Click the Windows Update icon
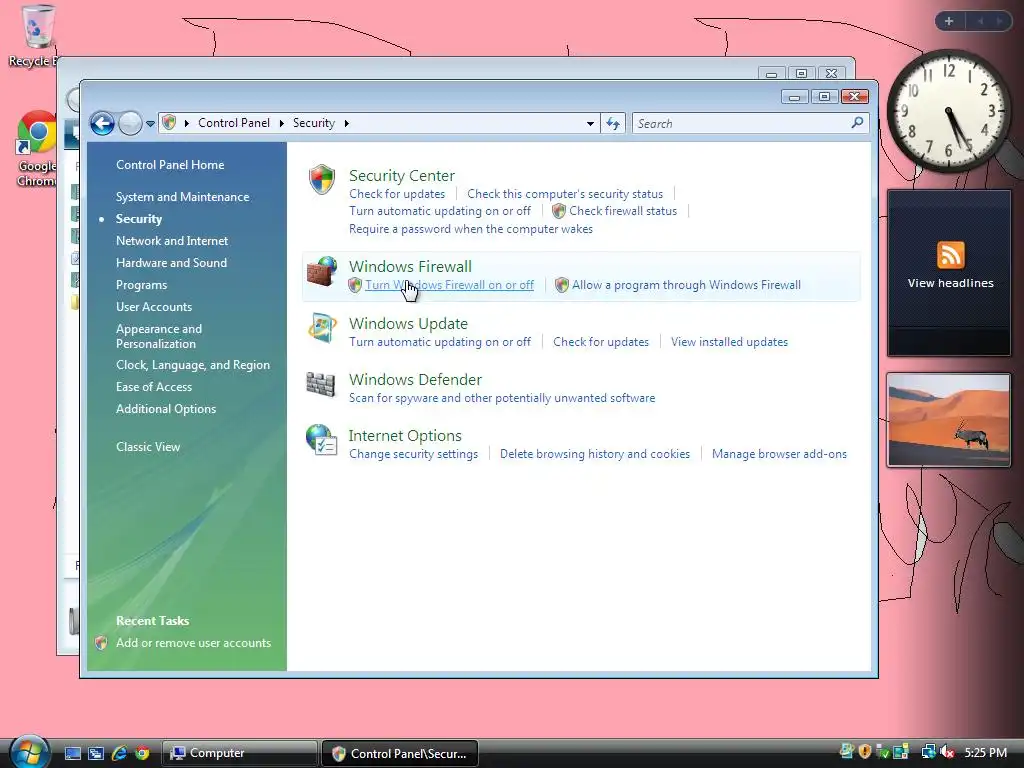Viewport: 1024px width, 768px height. pos(322,328)
